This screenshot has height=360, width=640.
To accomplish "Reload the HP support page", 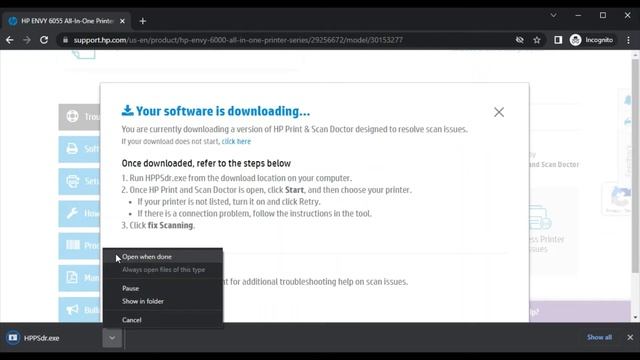I will [44, 40].
